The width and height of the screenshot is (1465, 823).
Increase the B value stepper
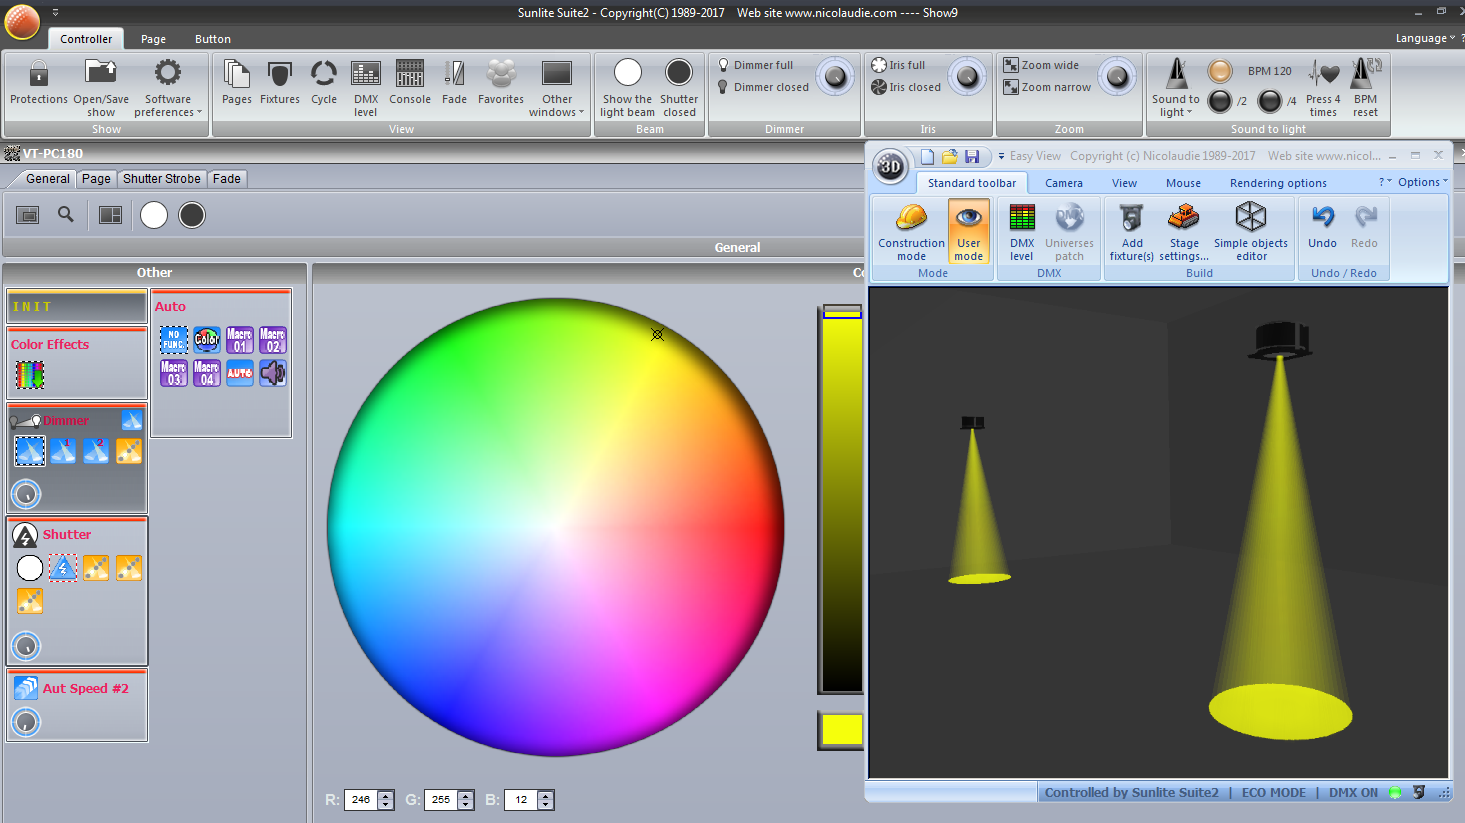(x=545, y=795)
